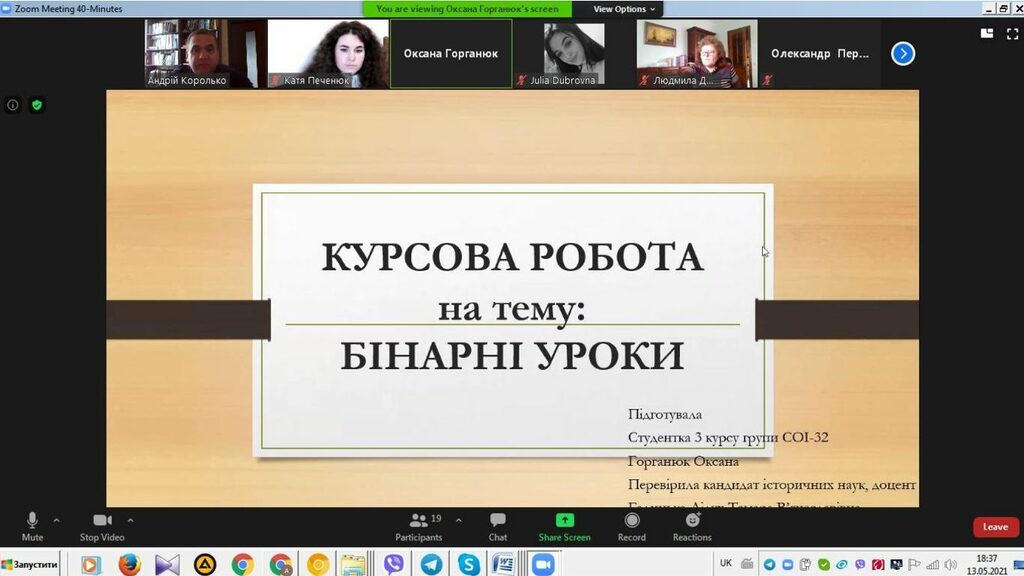The image size is (1024, 576).
Task: Switch the gallery view layout icon
Action: 987,33
